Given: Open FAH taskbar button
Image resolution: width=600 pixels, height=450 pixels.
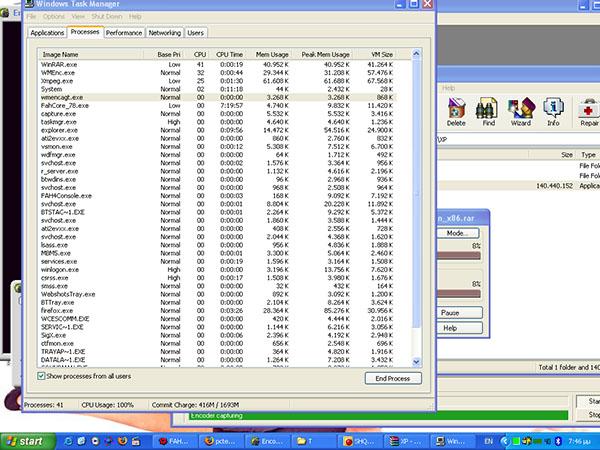Looking at the screenshot, I should pos(175,441).
